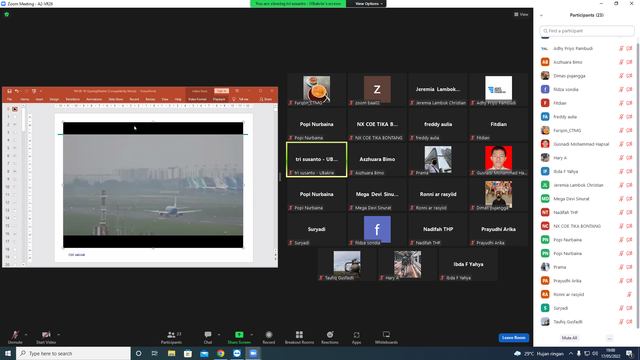Viewport: 640px width, 360px height.
Task: Open the Design tab in PowerPoint
Action: pyautogui.click(x=54, y=99)
